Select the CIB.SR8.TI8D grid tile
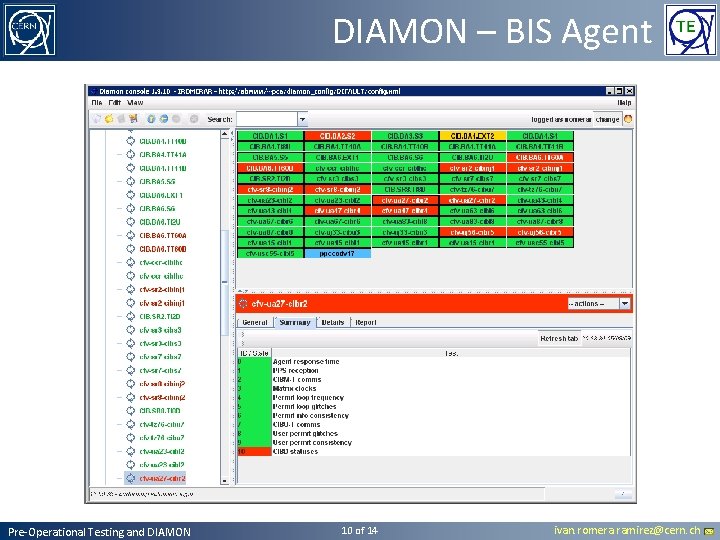The width and height of the screenshot is (720, 540). point(405,189)
